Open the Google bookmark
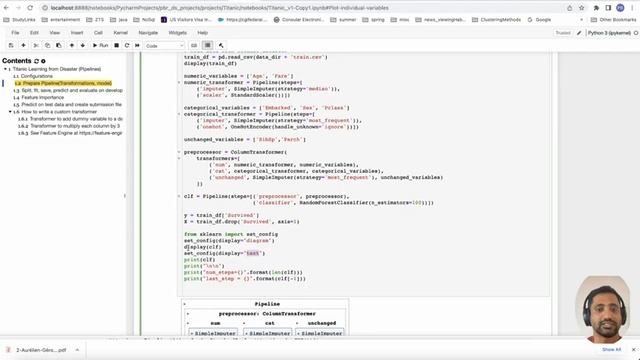The image size is (640, 360). tap(539, 20)
